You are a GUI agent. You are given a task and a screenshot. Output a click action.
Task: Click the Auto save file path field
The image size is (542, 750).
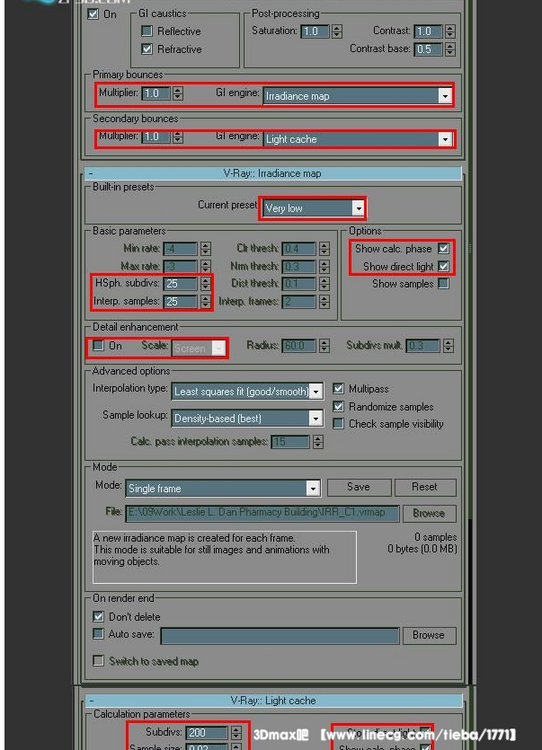tap(280, 636)
